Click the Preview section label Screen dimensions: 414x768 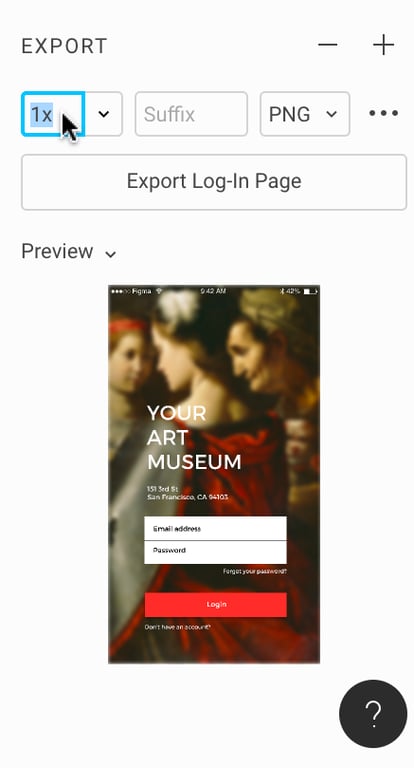[x=57, y=251]
